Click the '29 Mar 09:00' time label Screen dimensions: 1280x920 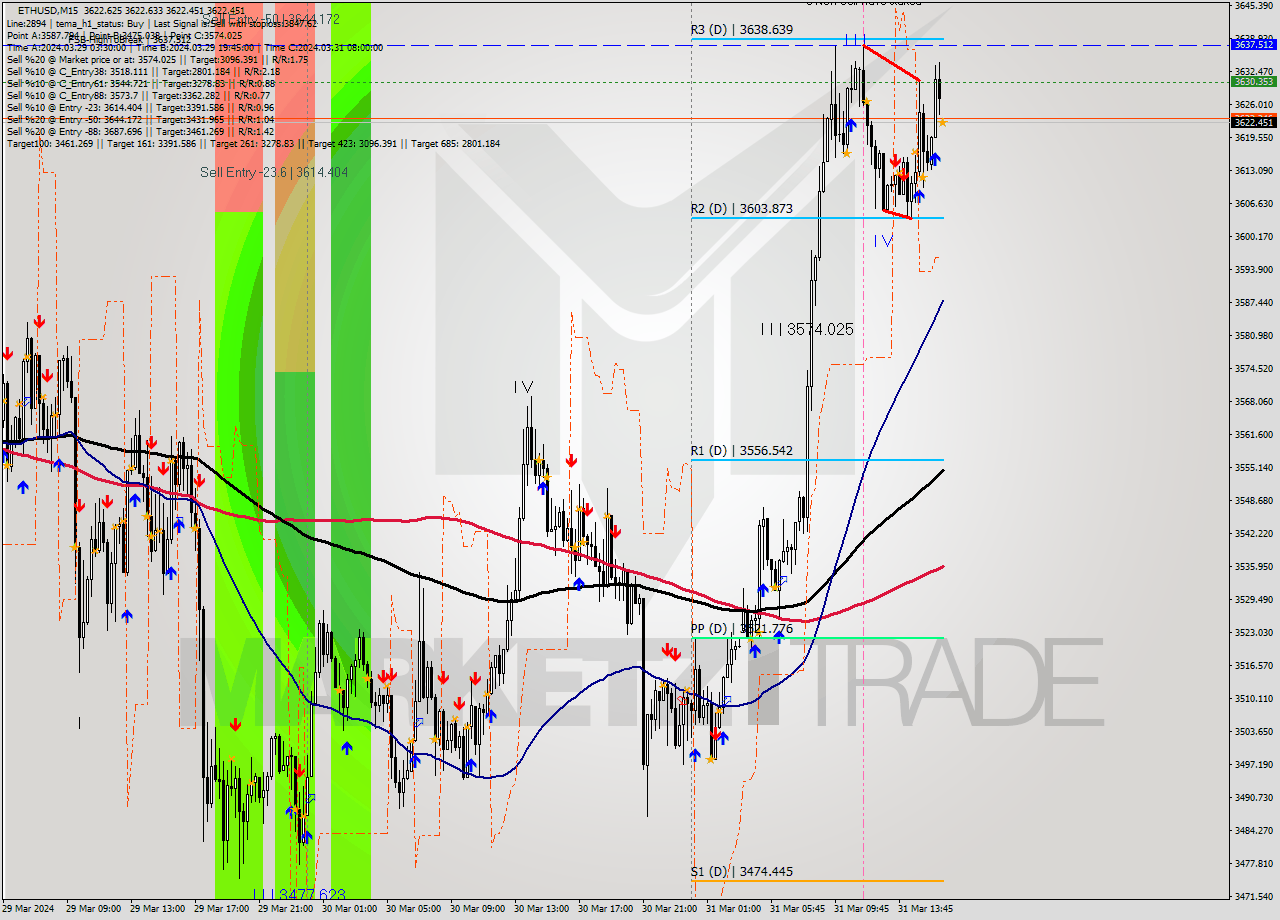click(94, 909)
